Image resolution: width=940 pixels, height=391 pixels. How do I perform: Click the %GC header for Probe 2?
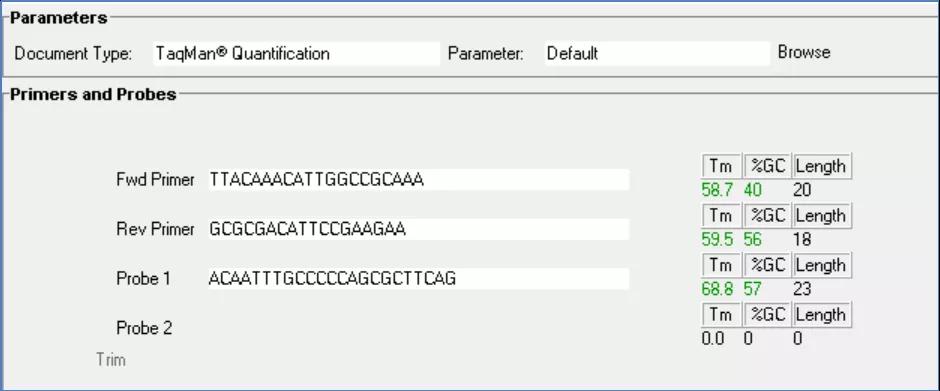(767, 314)
